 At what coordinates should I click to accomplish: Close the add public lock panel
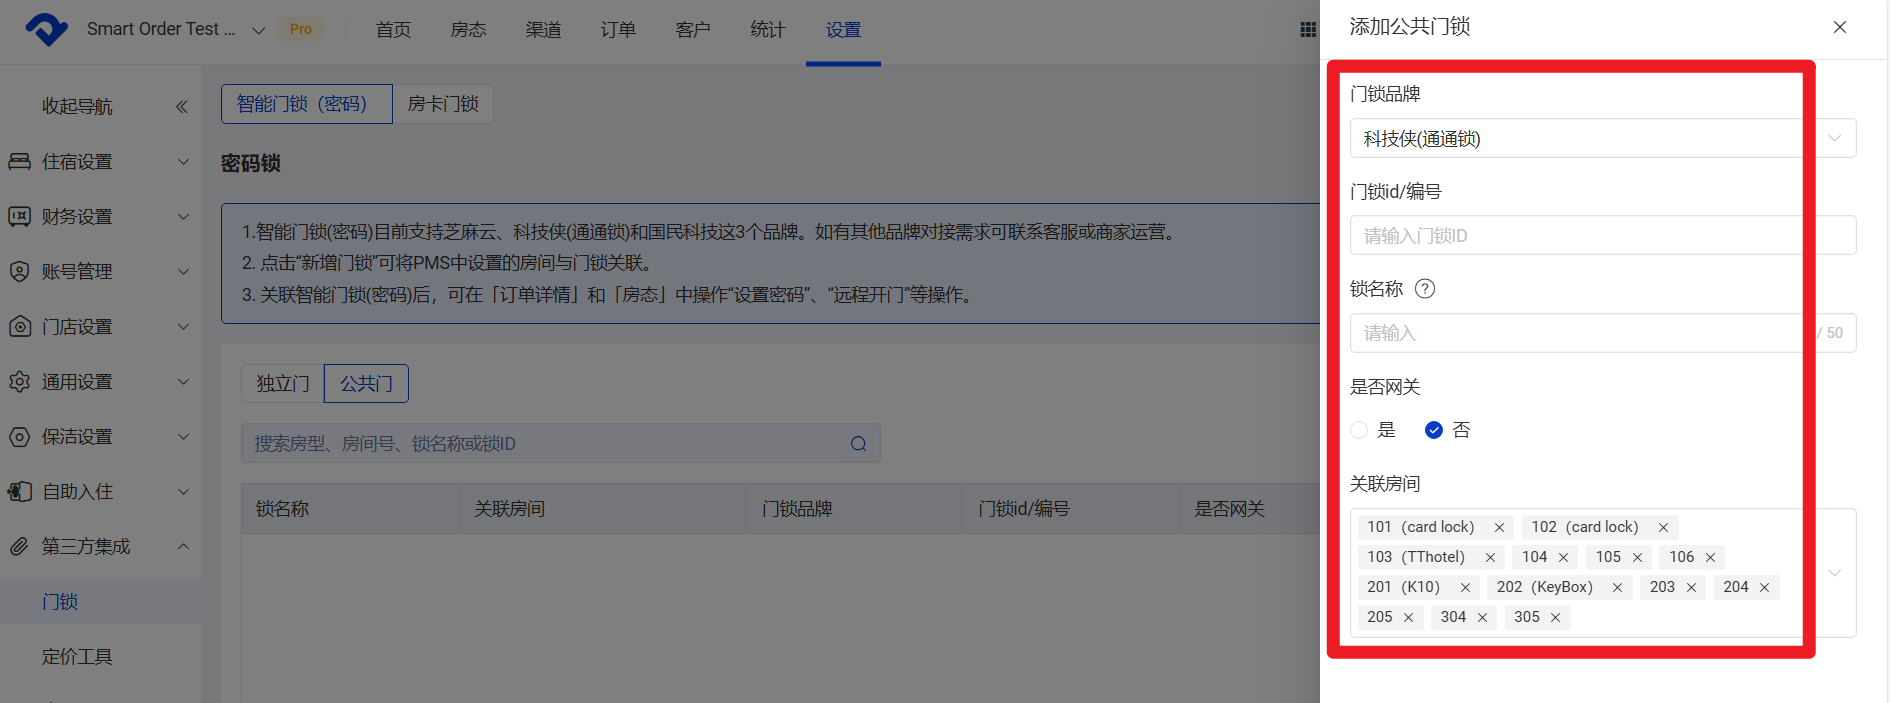(x=1839, y=27)
